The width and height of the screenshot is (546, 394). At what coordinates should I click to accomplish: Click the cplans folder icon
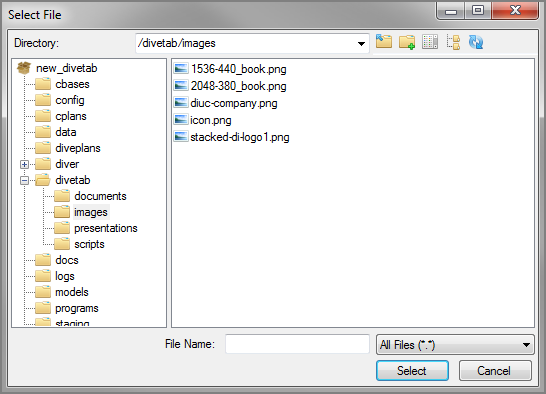(43, 116)
